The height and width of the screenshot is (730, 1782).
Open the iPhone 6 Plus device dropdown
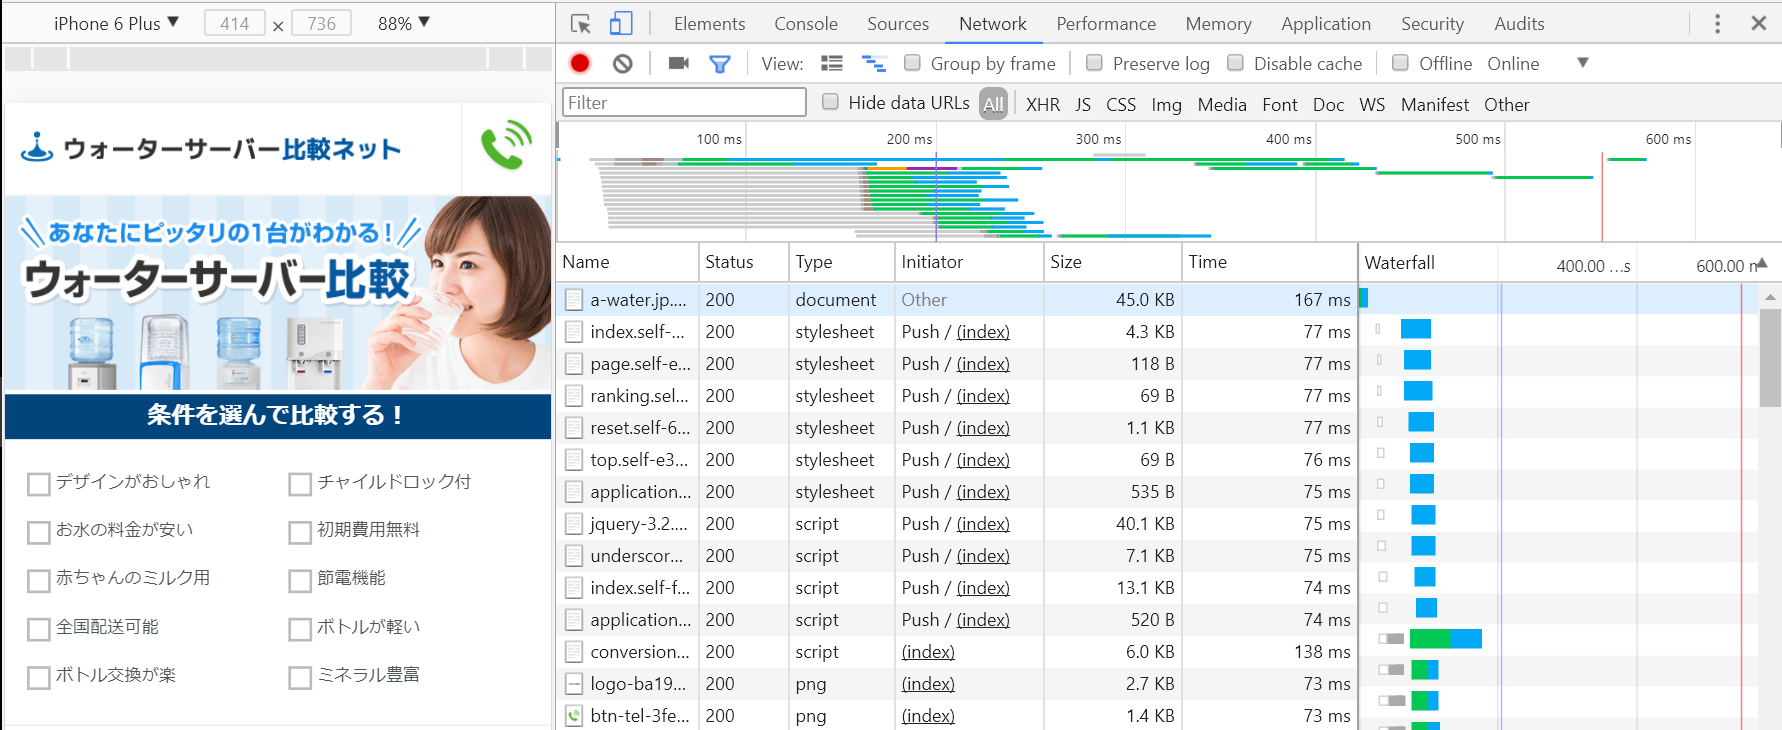[116, 23]
